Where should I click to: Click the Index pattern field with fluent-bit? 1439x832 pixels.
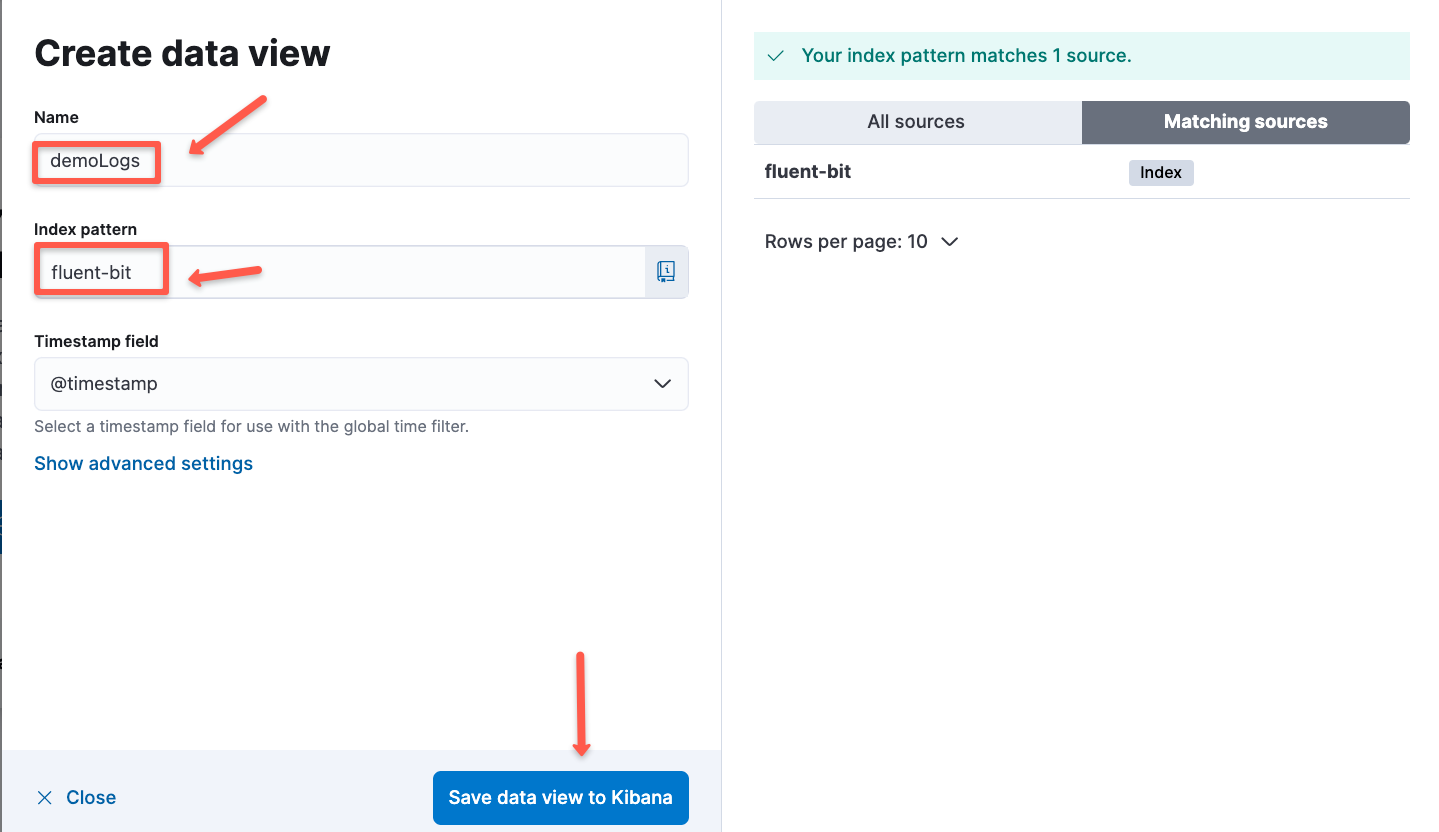340,272
